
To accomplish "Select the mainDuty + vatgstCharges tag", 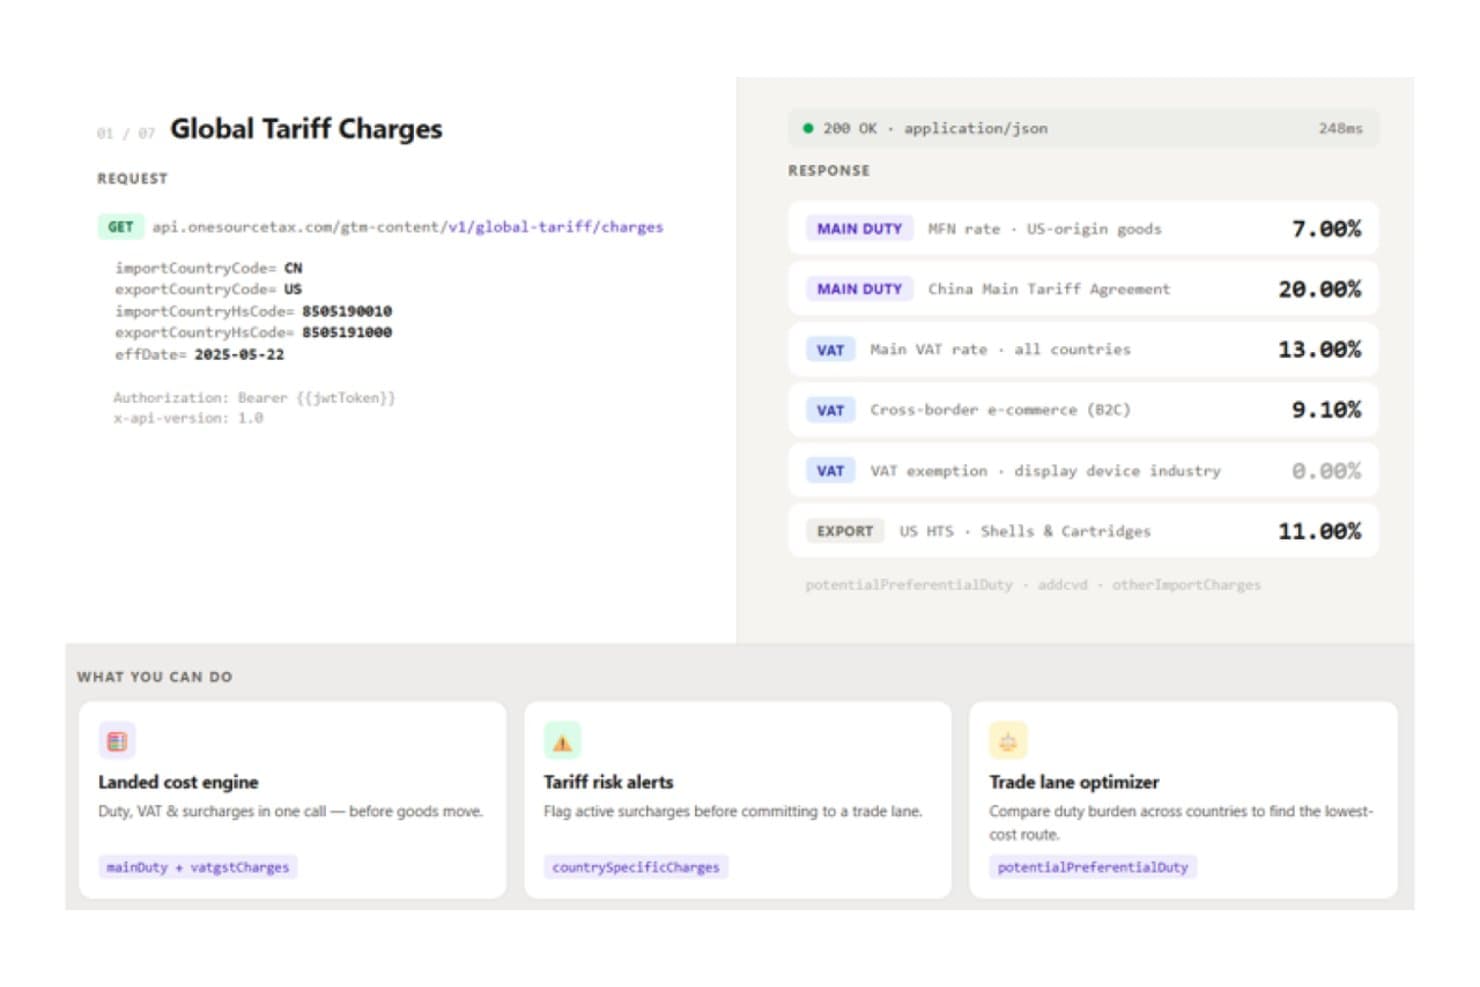I will (198, 867).
